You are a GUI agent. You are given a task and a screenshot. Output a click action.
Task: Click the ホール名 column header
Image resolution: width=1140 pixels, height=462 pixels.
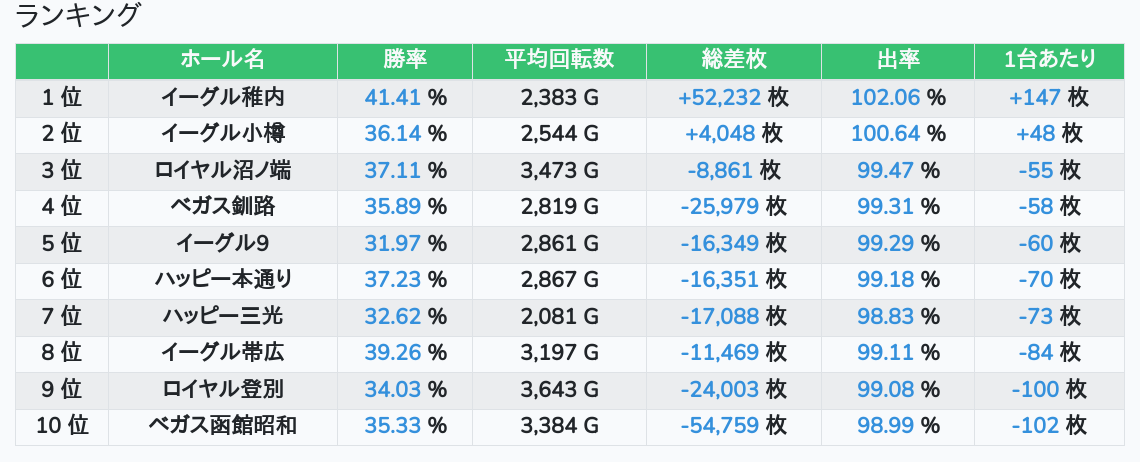point(222,60)
